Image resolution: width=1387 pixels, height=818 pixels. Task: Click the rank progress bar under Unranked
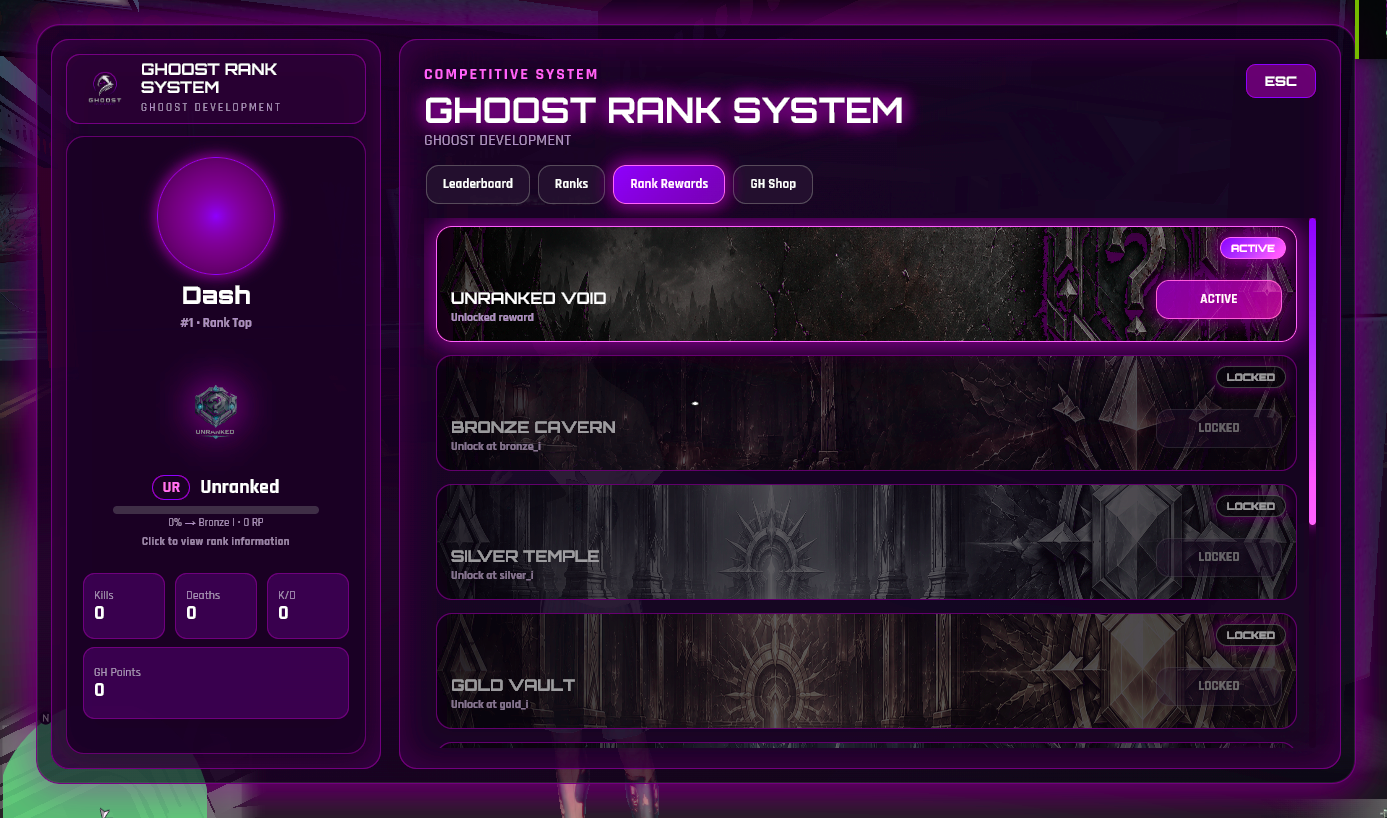[x=216, y=510]
